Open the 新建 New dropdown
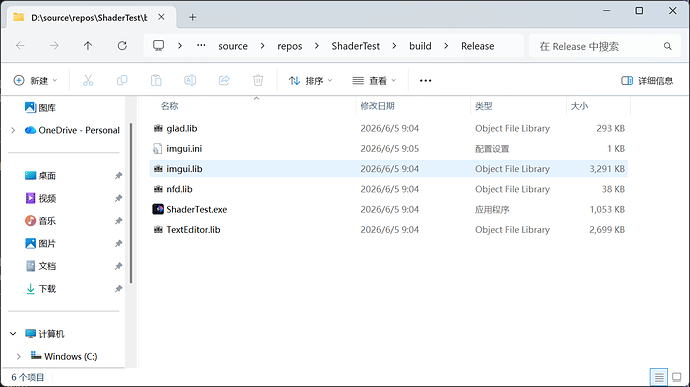 click(x=36, y=81)
